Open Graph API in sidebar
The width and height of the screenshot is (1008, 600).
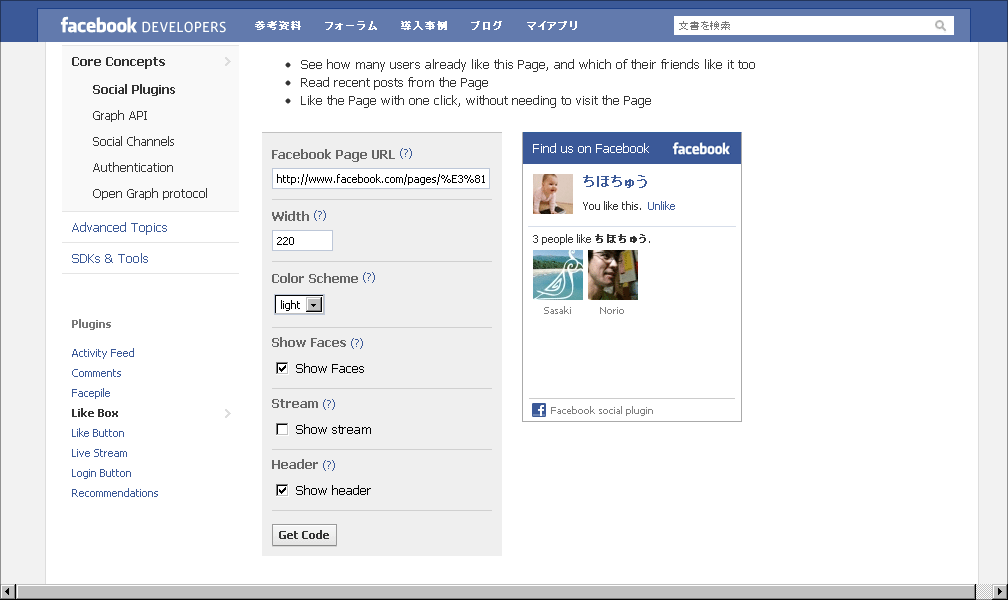pos(120,116)
